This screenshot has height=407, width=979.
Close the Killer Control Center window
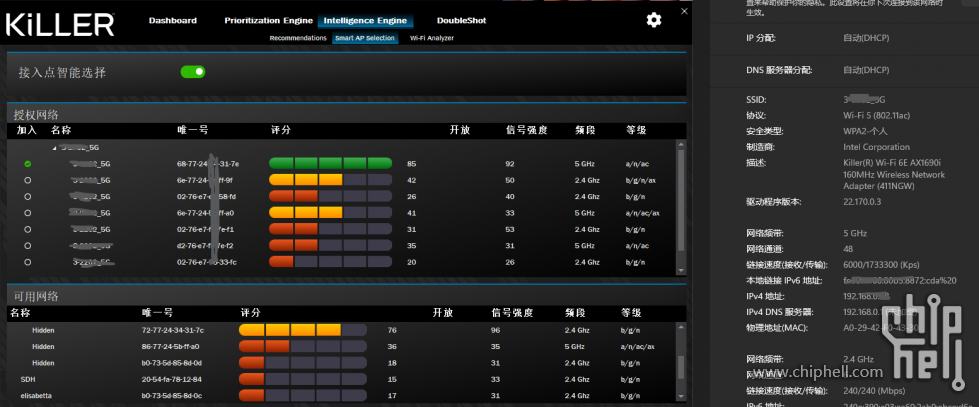684,11
